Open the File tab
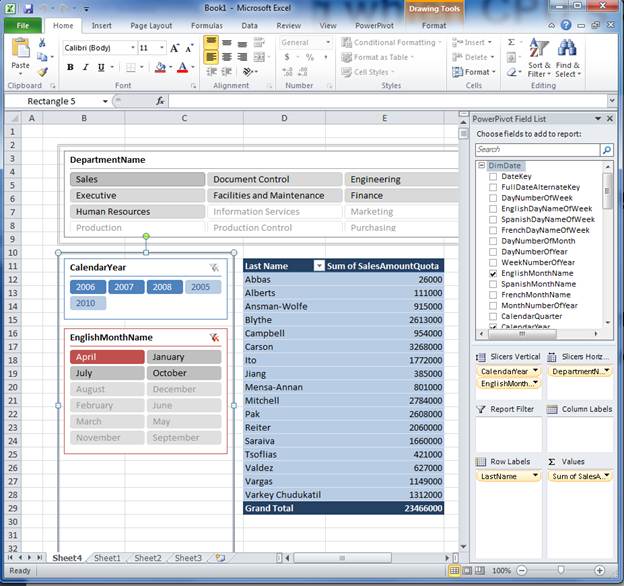Screen dimensions: 624x586 click(x=23, y=25)
